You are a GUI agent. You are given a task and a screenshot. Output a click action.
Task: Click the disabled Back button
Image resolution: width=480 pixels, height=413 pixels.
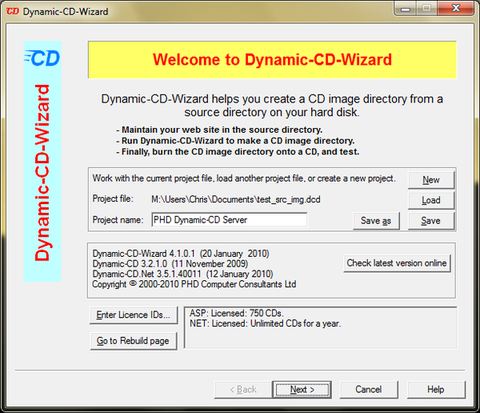(243, 389)
